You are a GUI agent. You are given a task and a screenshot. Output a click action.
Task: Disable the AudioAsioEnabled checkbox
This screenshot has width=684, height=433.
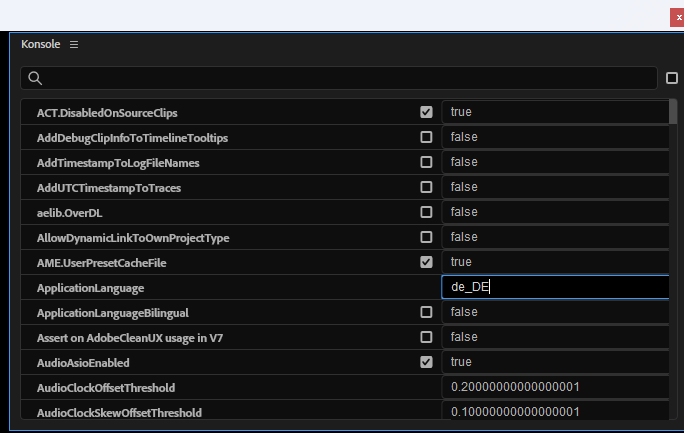[427, 362]
